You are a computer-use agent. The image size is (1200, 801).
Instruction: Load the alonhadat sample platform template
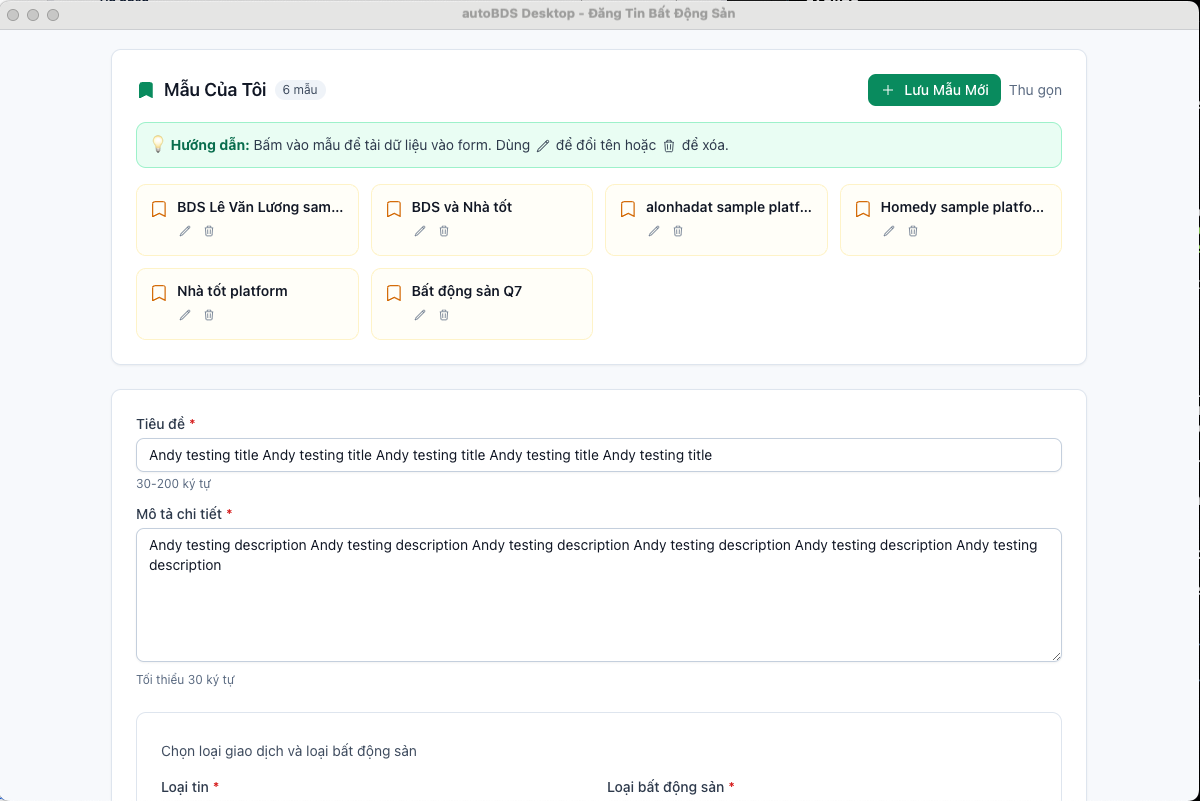(x=716, y=220)
